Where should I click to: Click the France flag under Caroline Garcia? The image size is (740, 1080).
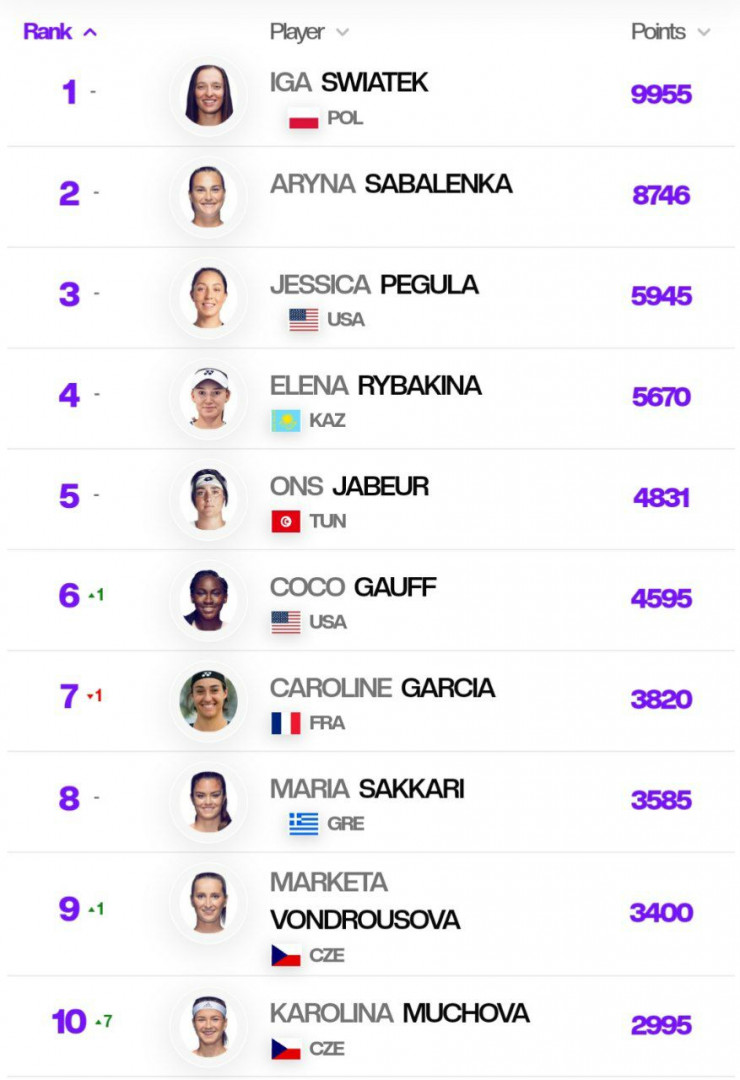click(x=285, y=723)
